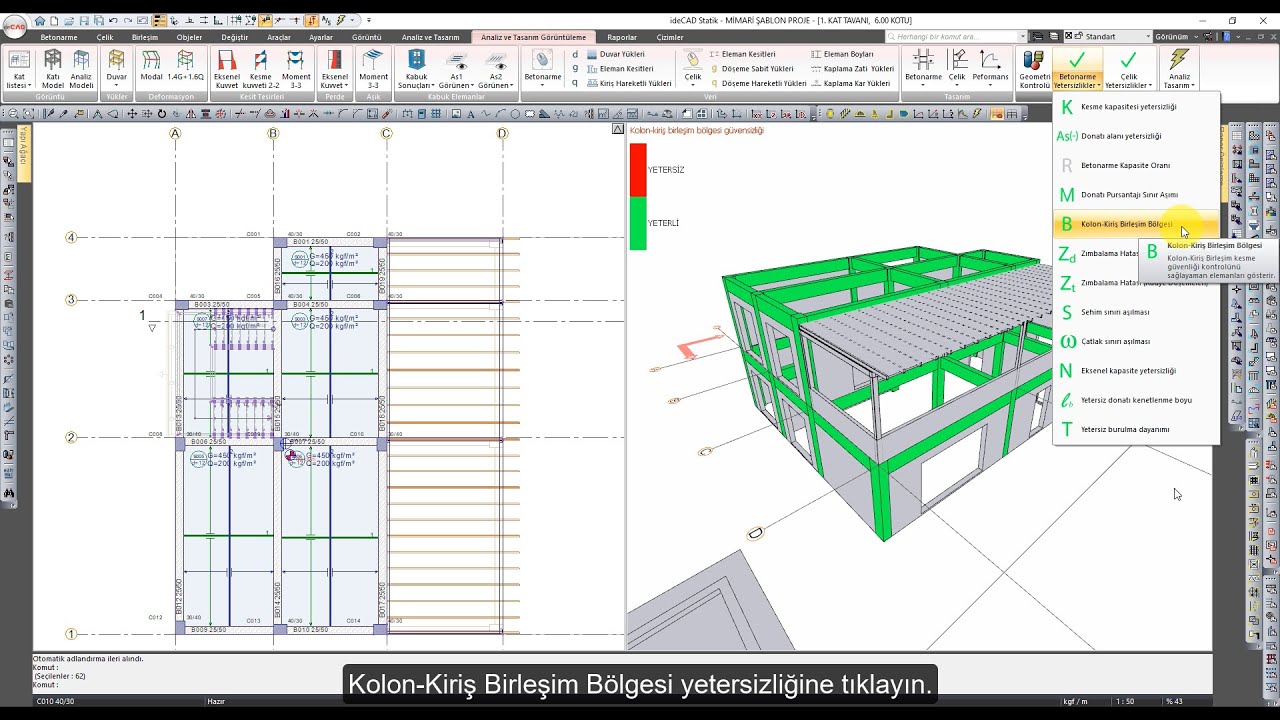This screenshot has width=1280, height=720.
Task: Click Moment 3-3 in Aşık group
Action: tap(373, 69)
